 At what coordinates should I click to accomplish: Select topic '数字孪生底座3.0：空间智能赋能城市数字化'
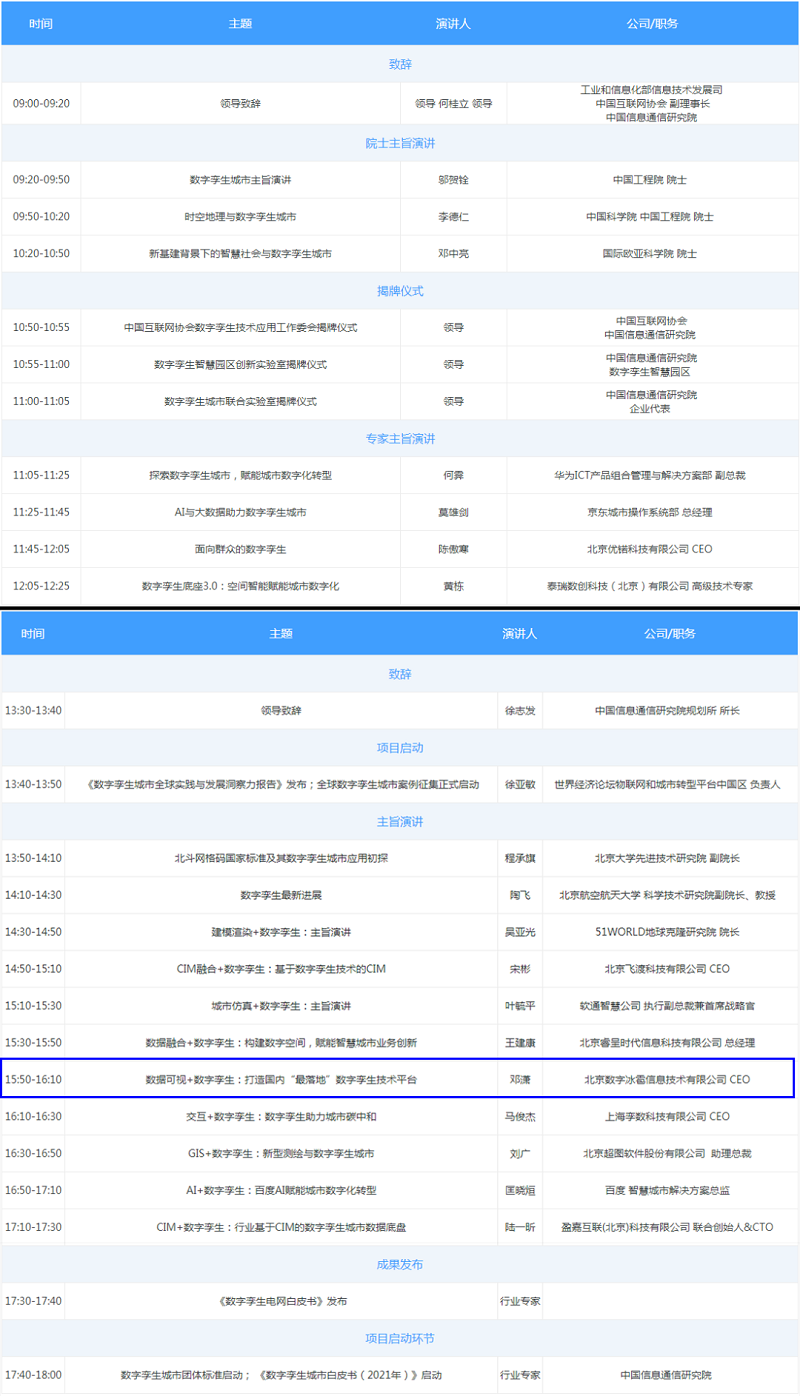click(240, 586)
